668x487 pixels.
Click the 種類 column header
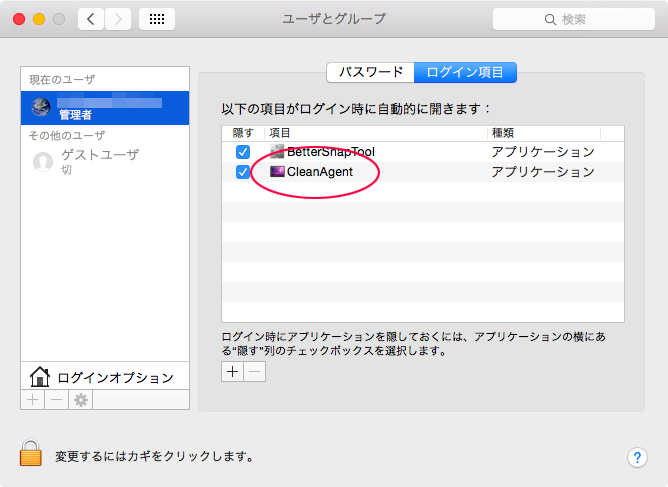tap(544, 133)
